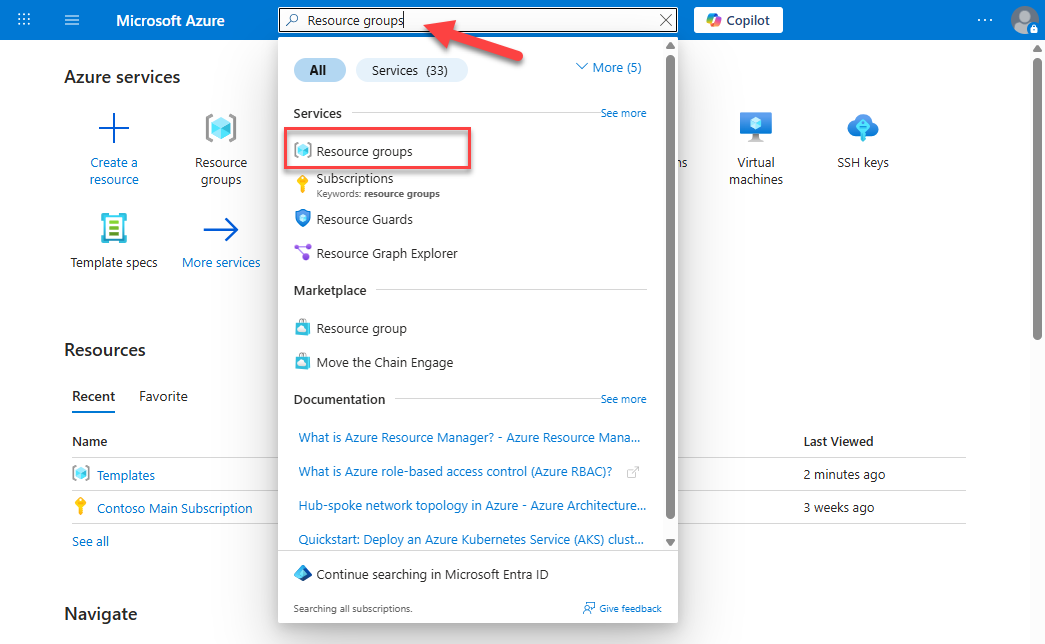Viewport: 1045px width, 644px height.
Task: Open Move the Chain Engage Marketplace result
Action: (385, 363)
